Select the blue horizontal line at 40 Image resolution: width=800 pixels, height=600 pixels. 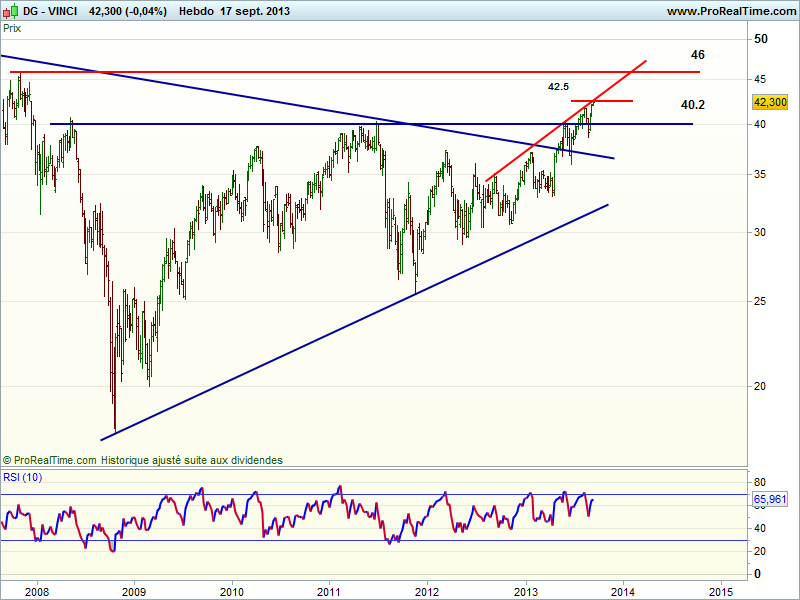click(250, 124)
